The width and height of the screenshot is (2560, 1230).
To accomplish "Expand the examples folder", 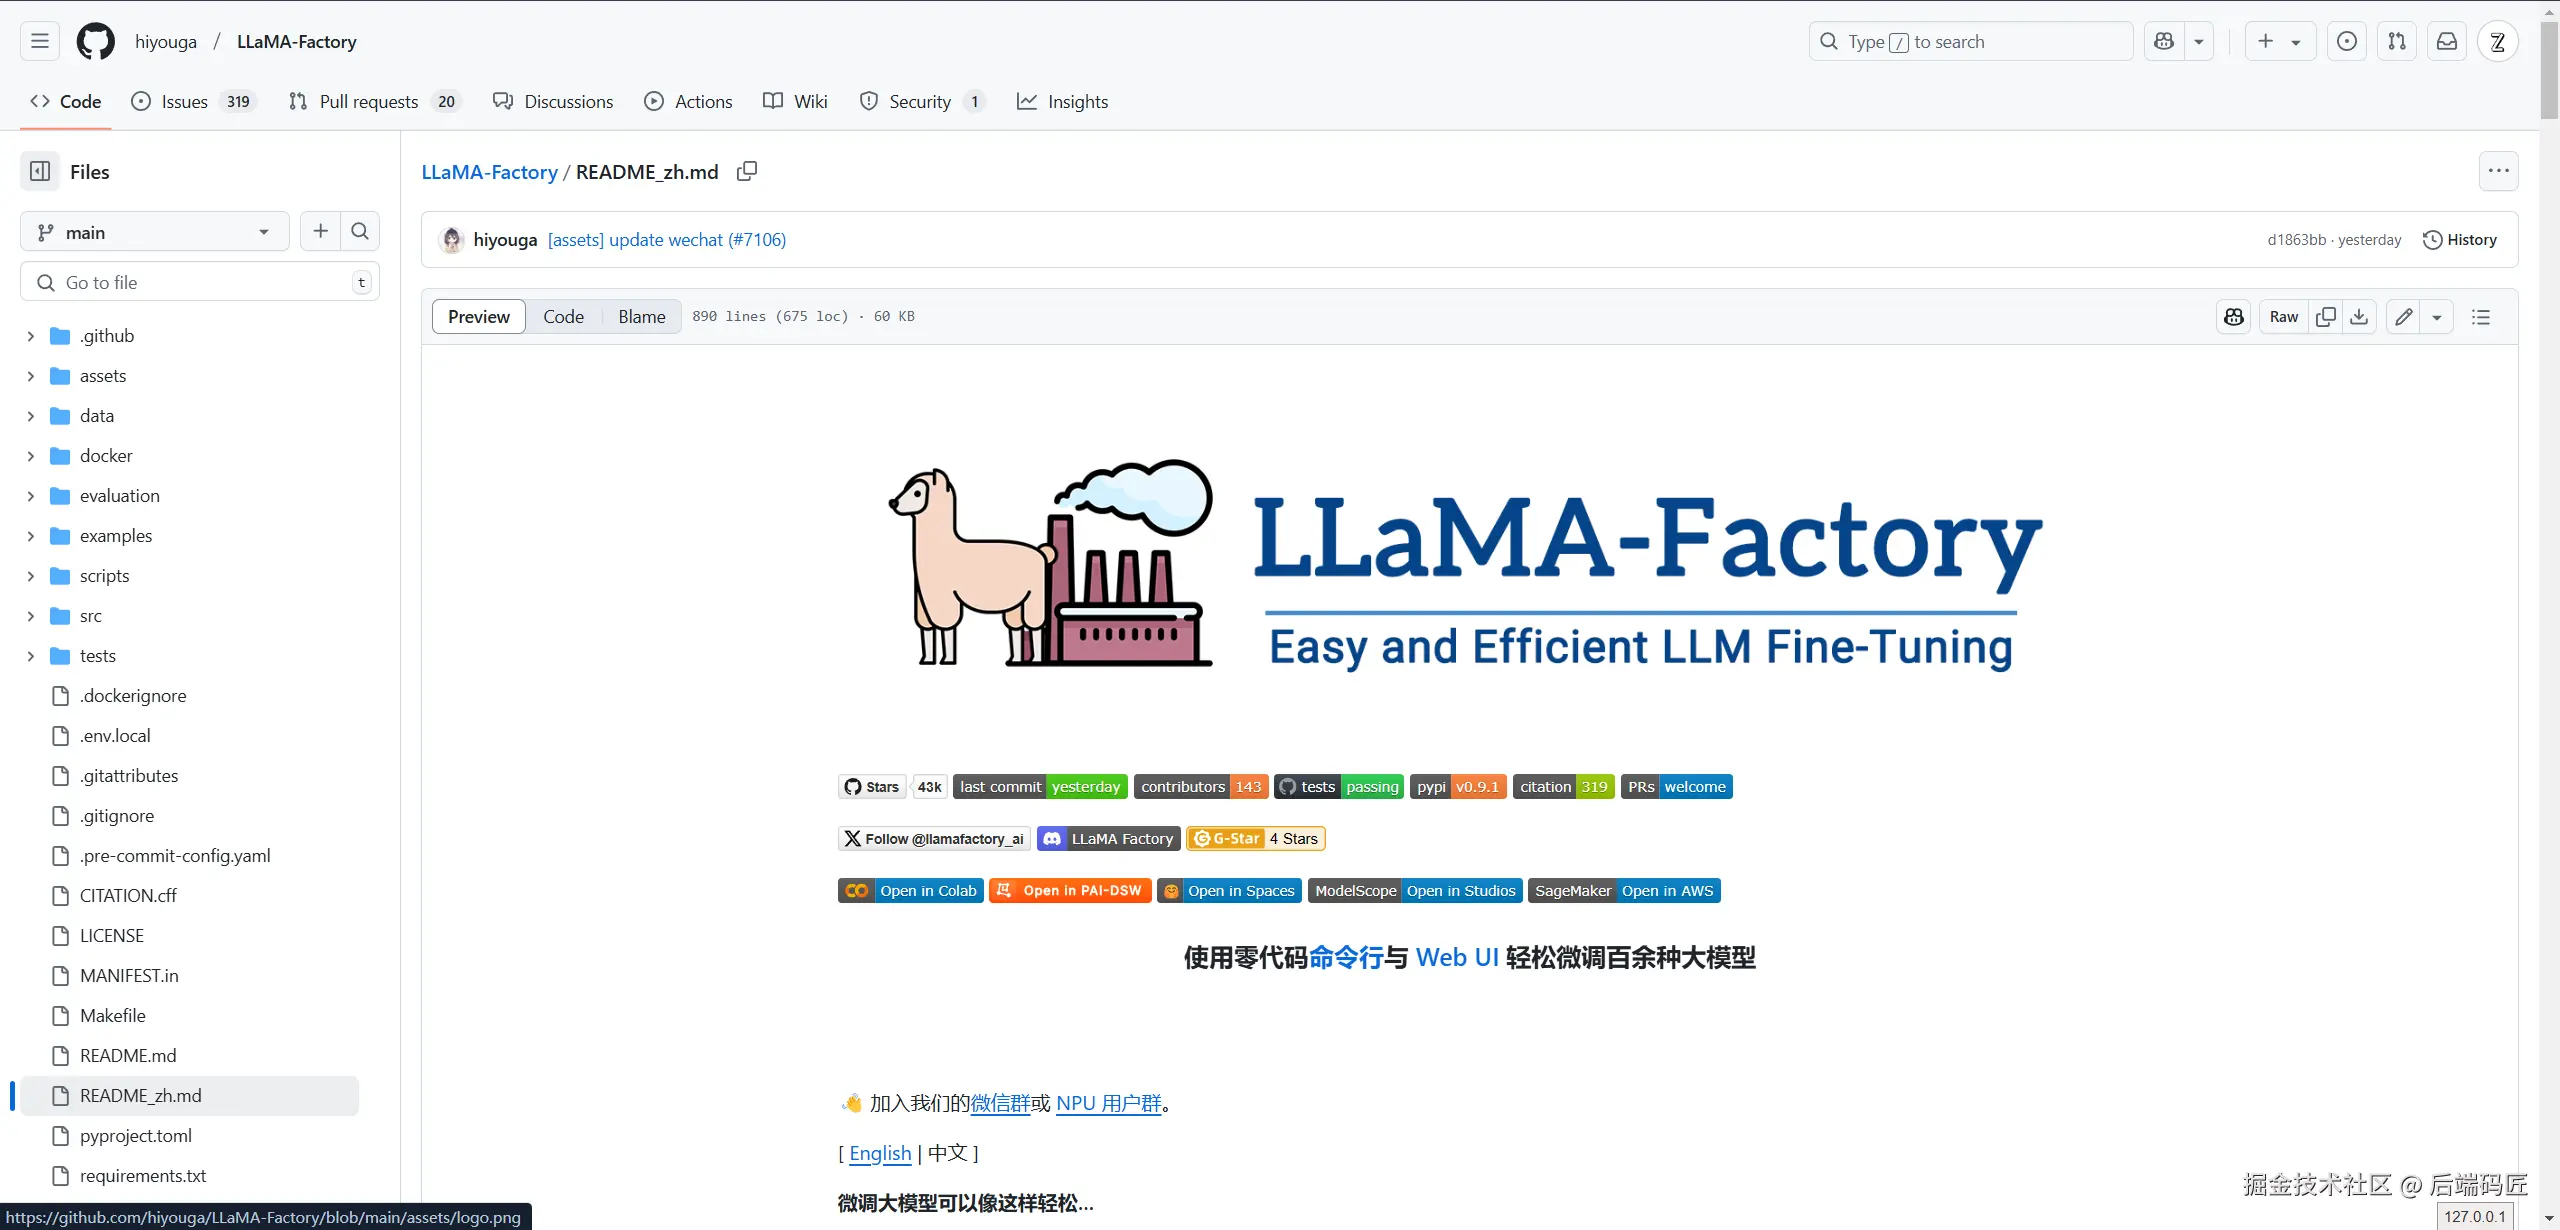I will tap(31, 536).
